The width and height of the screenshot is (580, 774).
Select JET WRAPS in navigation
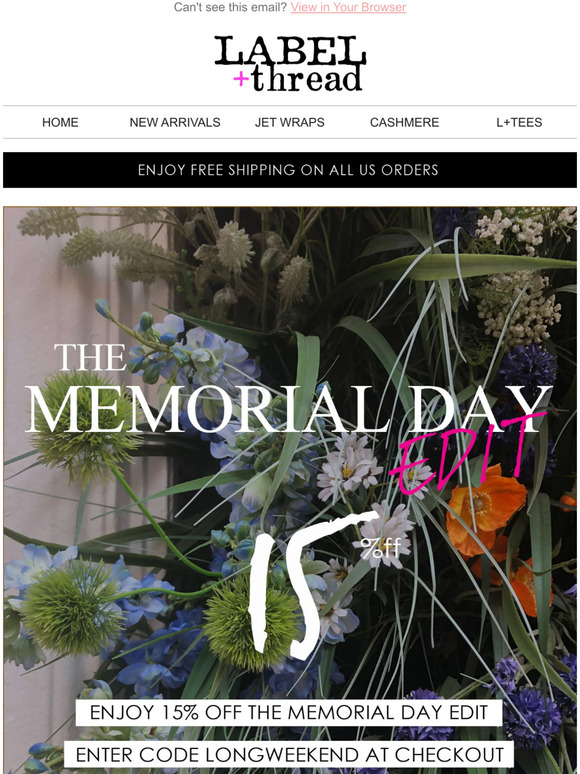coord(290,122)
